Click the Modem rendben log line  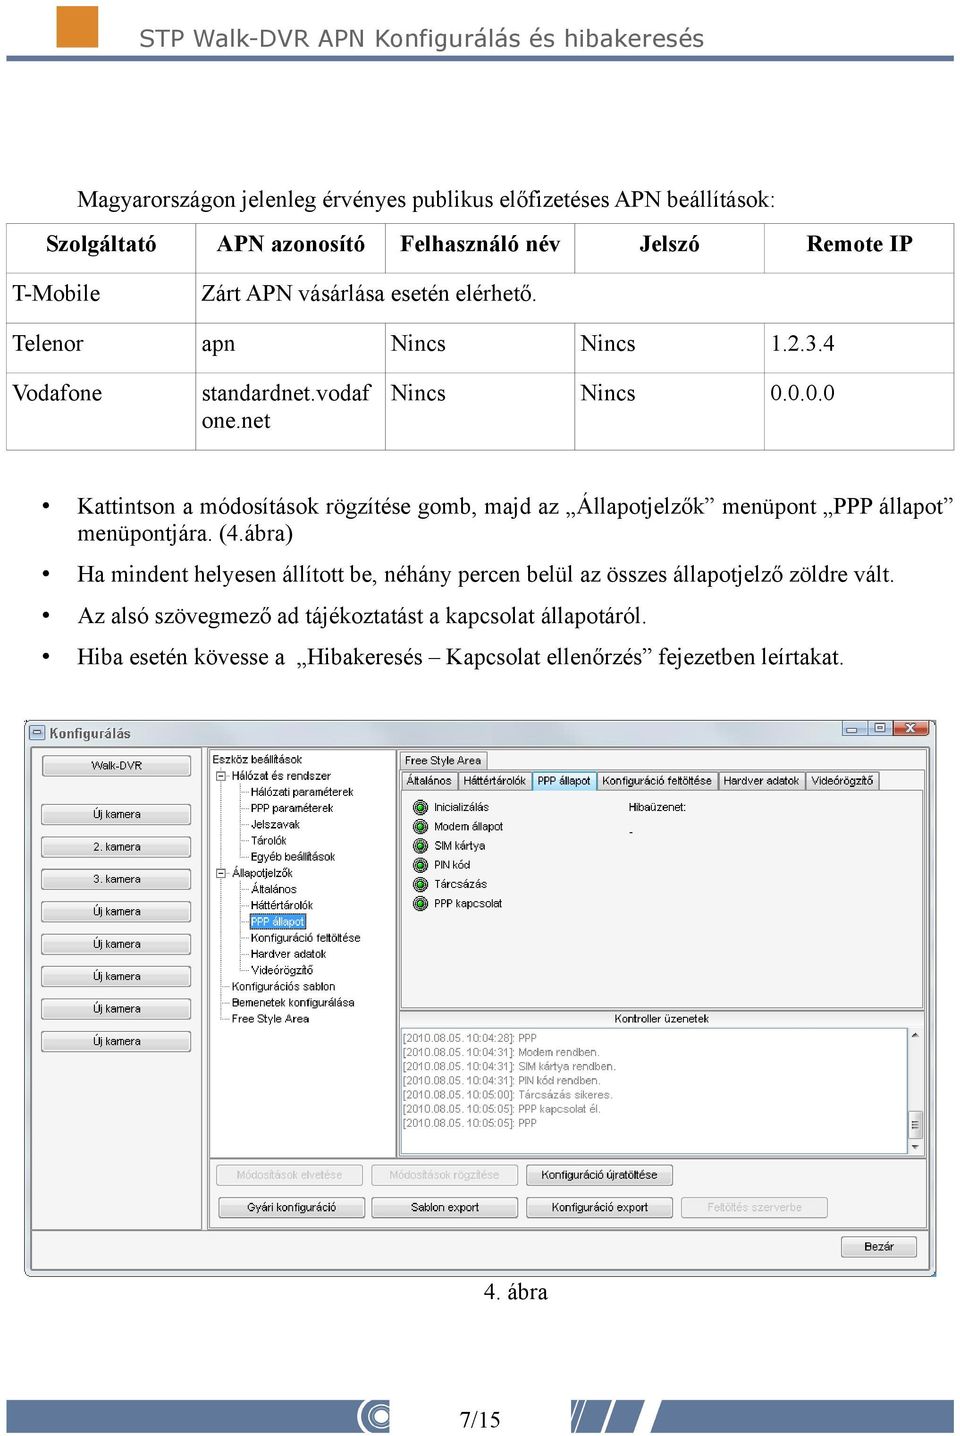500,1053
